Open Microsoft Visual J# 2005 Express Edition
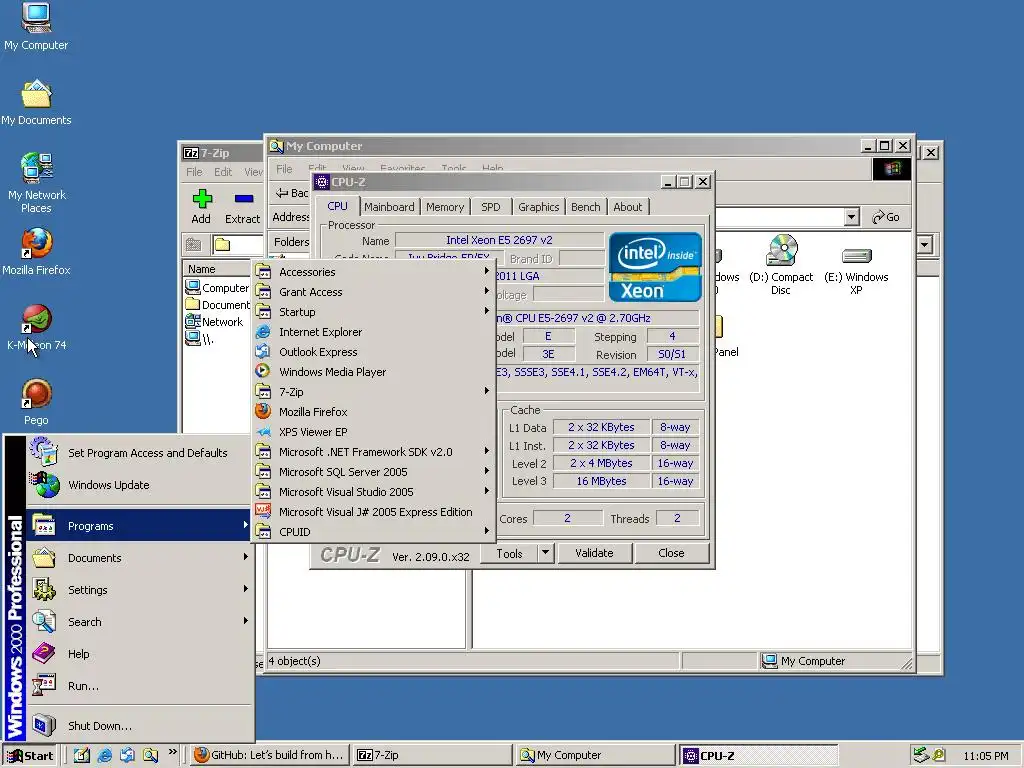 (x=374, y=512)
